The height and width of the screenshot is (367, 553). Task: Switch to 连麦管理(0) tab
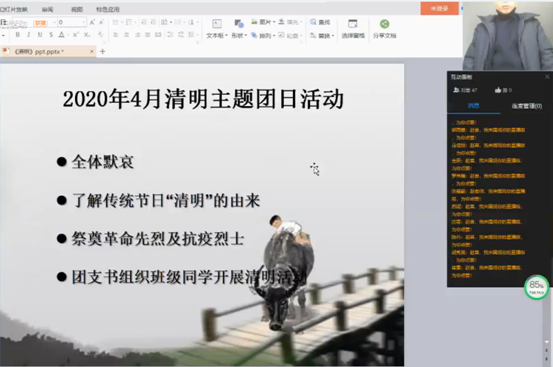[527, 106]
